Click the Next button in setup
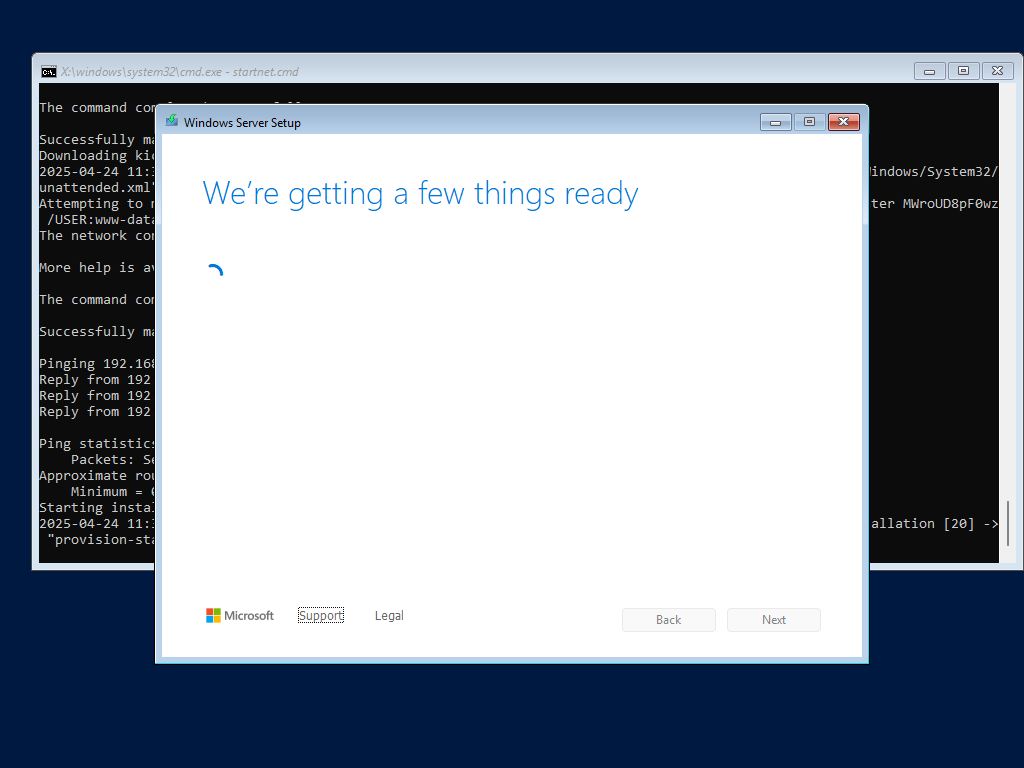1024x768 pixels. click(x=774, y=620)
